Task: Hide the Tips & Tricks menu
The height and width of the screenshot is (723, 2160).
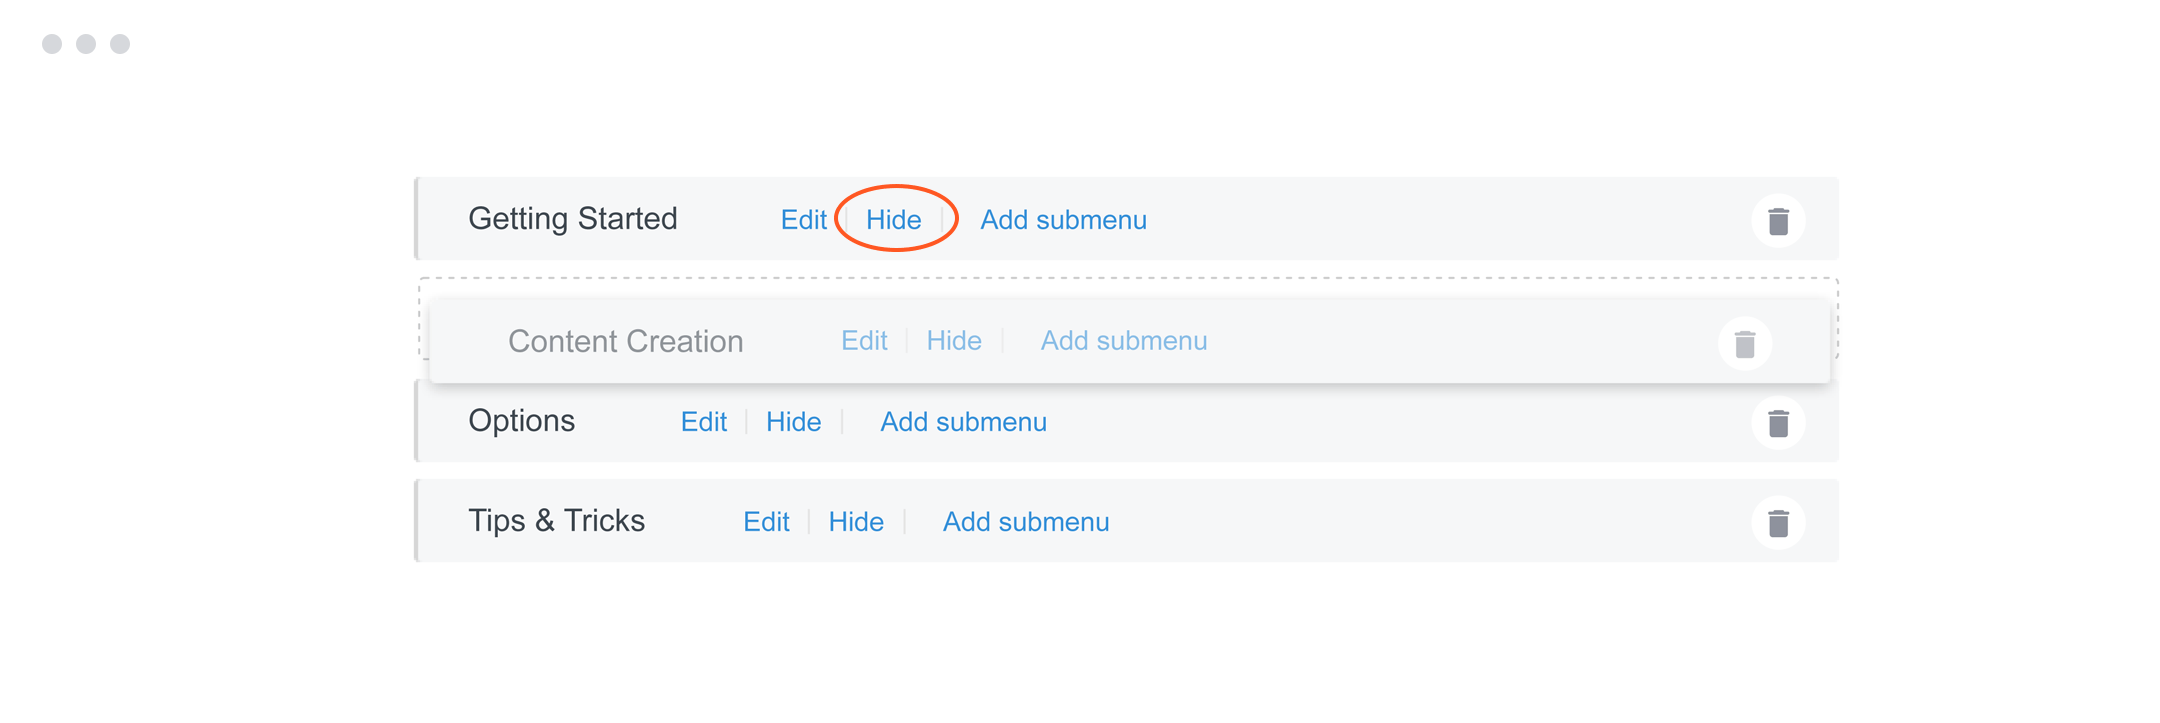Action: (x=856, y=522)
